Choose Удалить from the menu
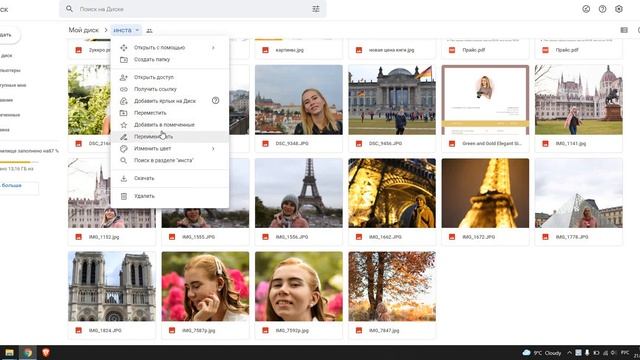 tap(169, 196)
